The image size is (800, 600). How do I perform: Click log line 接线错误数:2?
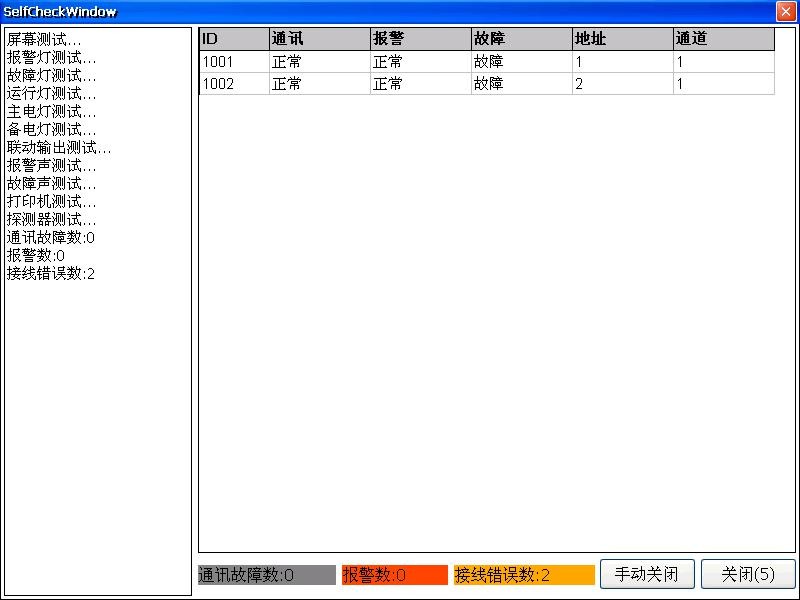coord(51,273)
